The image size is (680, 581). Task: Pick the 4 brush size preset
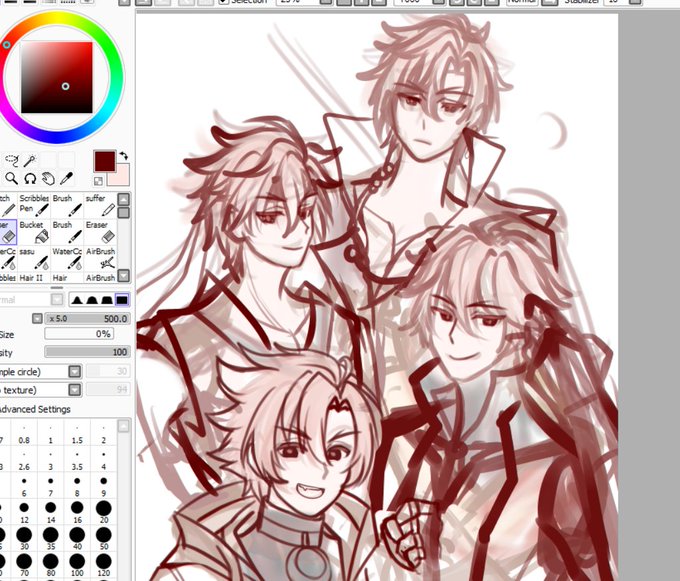pos(104,462)
